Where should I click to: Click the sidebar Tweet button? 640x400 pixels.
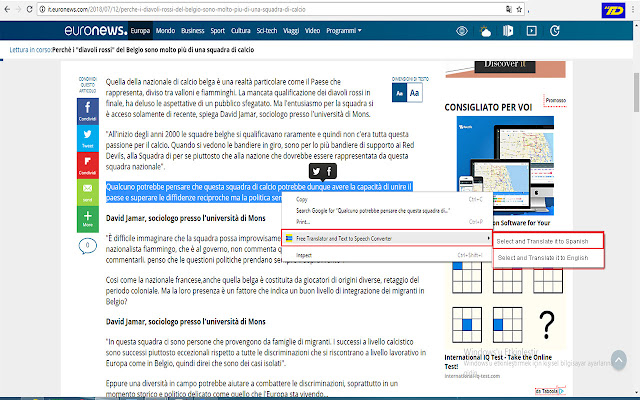tap(87, 138)
